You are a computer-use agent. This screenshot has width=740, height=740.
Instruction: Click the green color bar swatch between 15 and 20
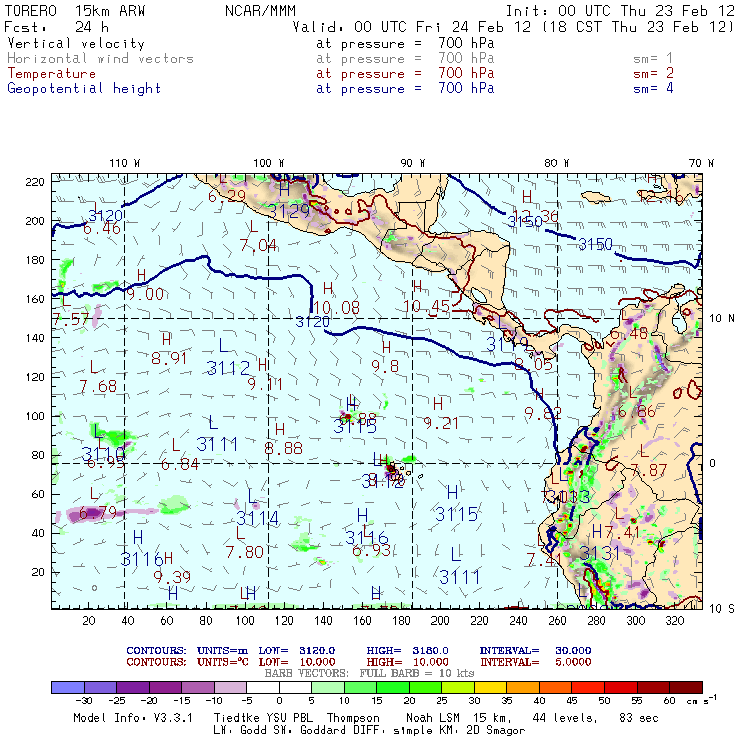point(394,687)
